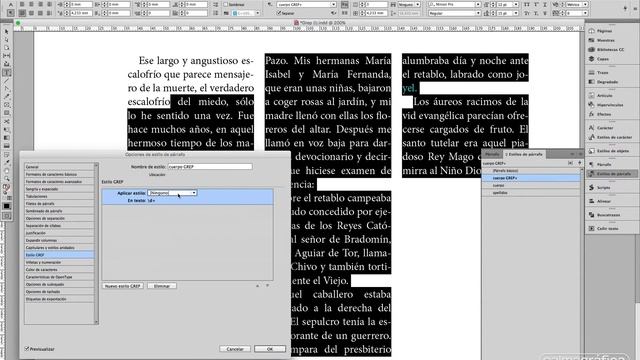Viewport: 640px width, 360px height.
Task: Open the Ceñir texto panel
Action: coord(607,229)
